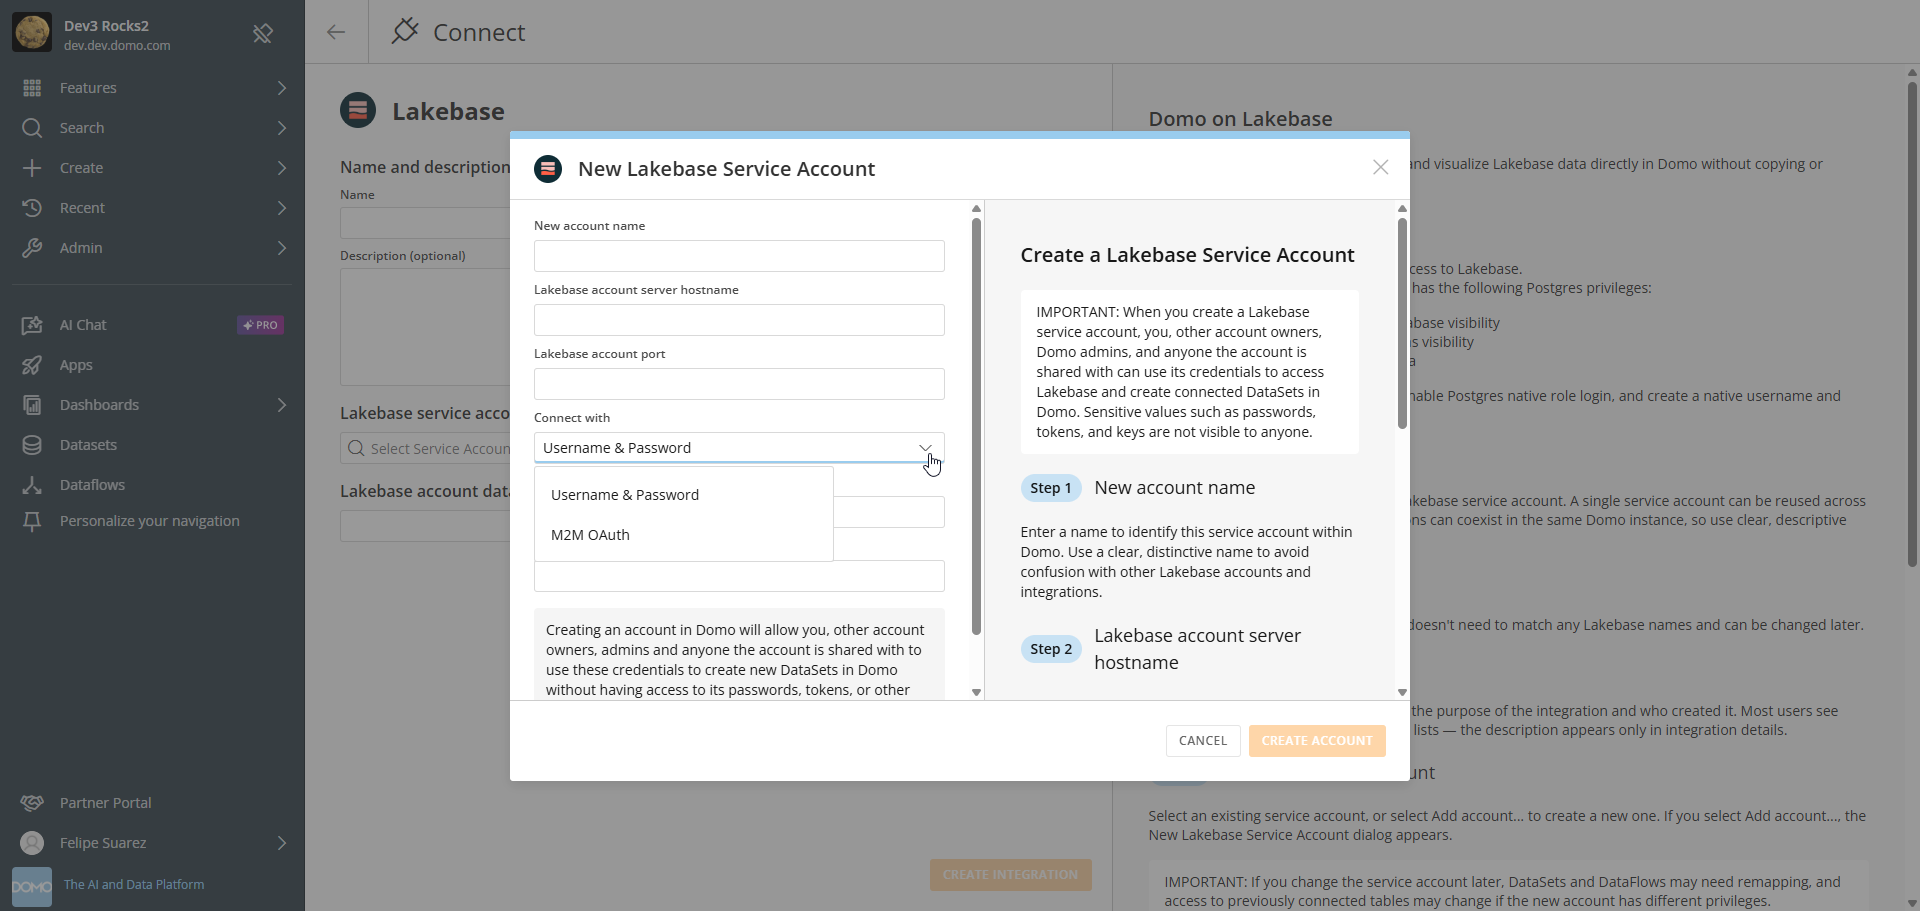Expand the Felipe Suarez user menu chevron
The image size is (1920, 911).
tap(282, 843)
